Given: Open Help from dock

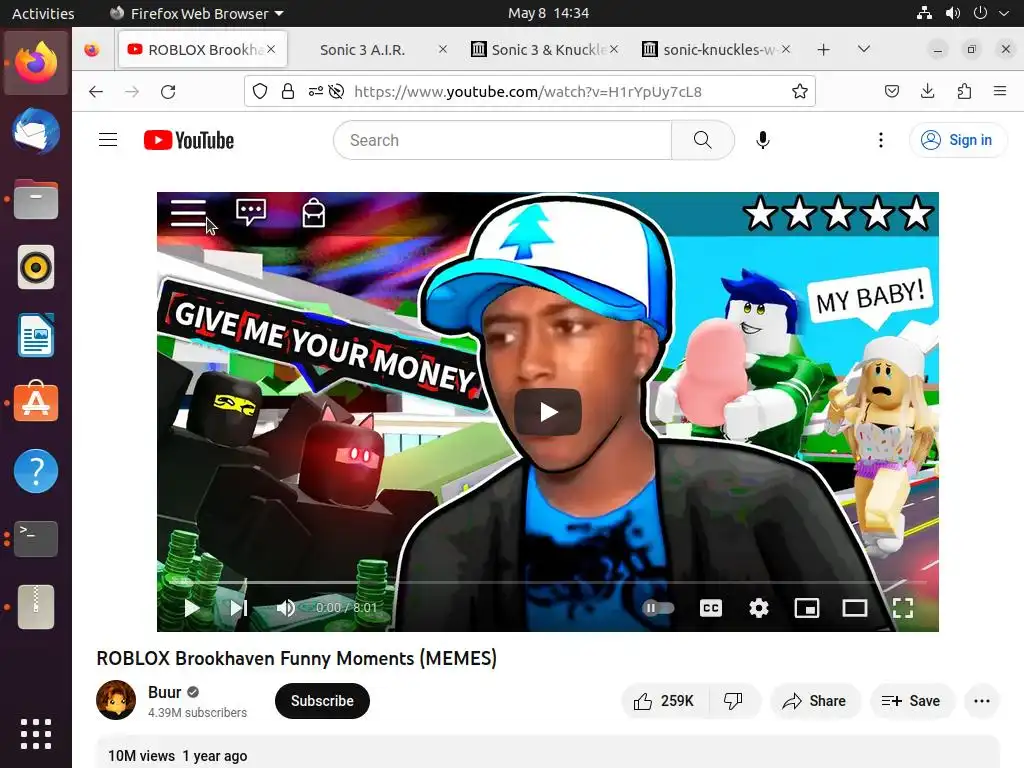Looking at the screenshot, I should [x=36, y=471].
